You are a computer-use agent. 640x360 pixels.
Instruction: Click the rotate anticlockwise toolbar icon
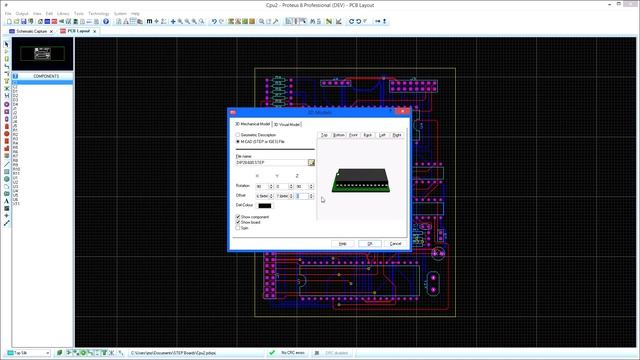point(358,21)
